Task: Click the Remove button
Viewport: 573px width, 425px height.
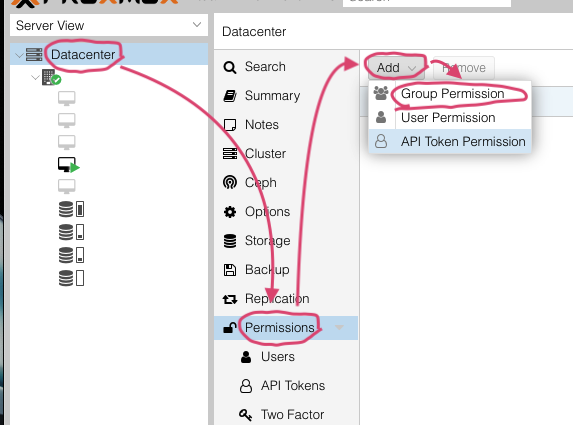Action: [x=464, y=68]
